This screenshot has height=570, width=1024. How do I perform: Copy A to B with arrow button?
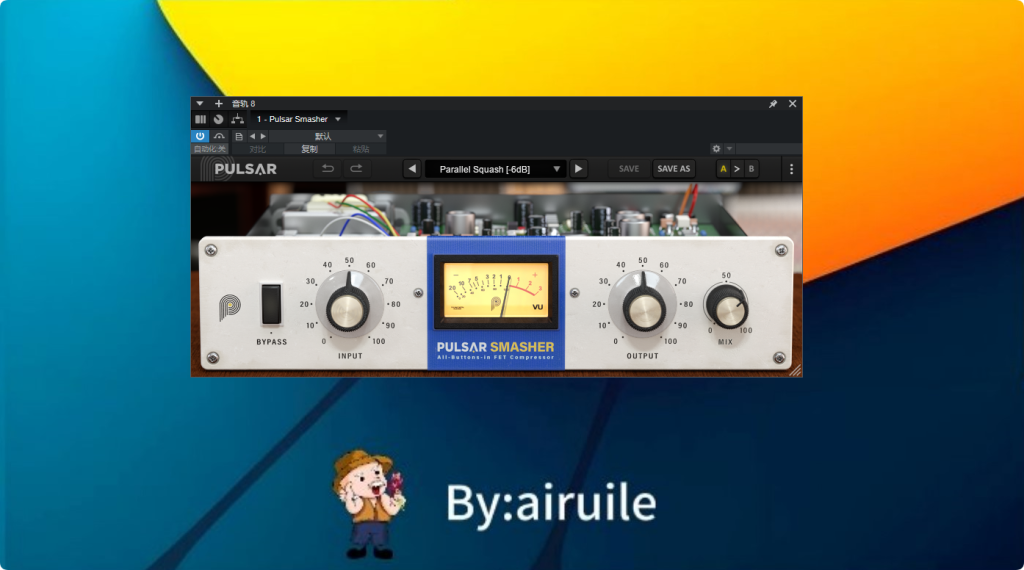737,169
